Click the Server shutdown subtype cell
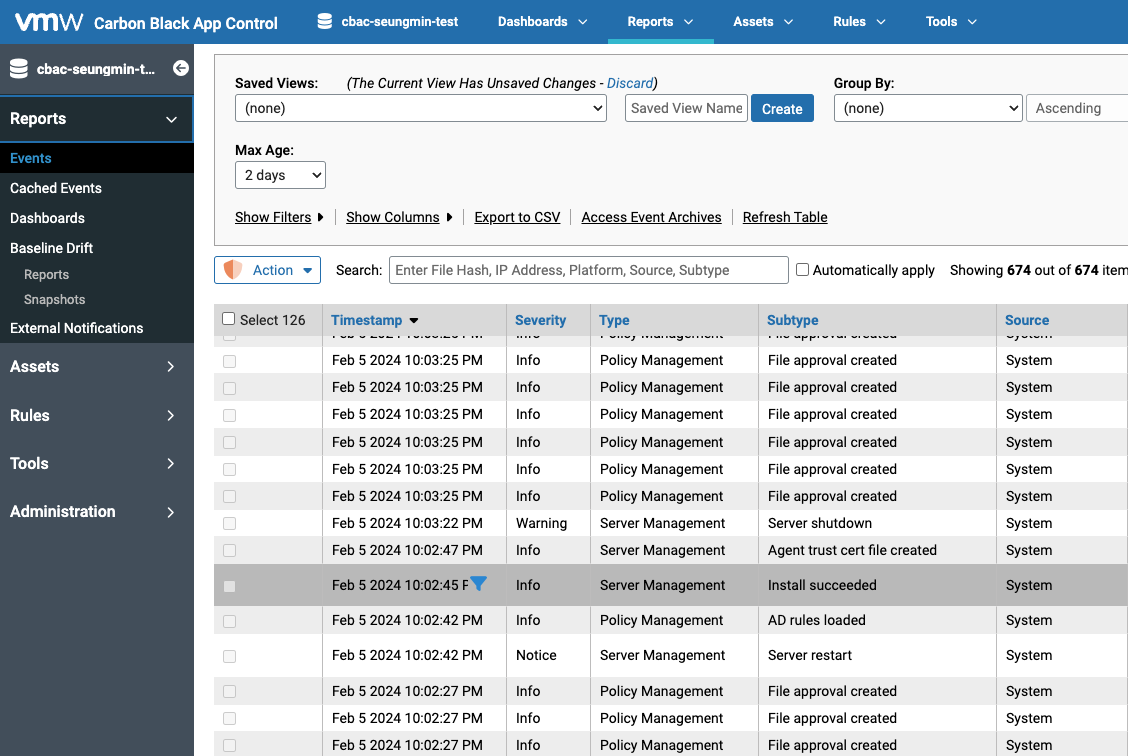 click(x=819, y=523)
